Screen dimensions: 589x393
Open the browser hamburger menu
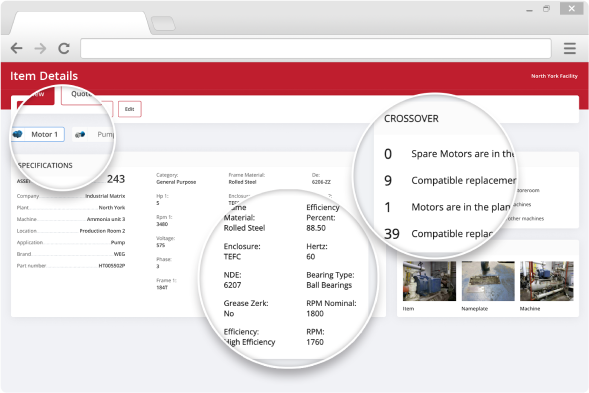(569, 48)
